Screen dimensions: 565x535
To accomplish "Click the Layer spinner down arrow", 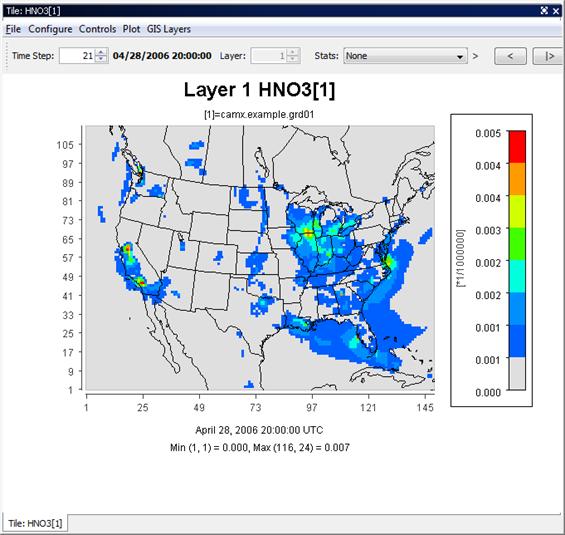I will pos(293,59).
